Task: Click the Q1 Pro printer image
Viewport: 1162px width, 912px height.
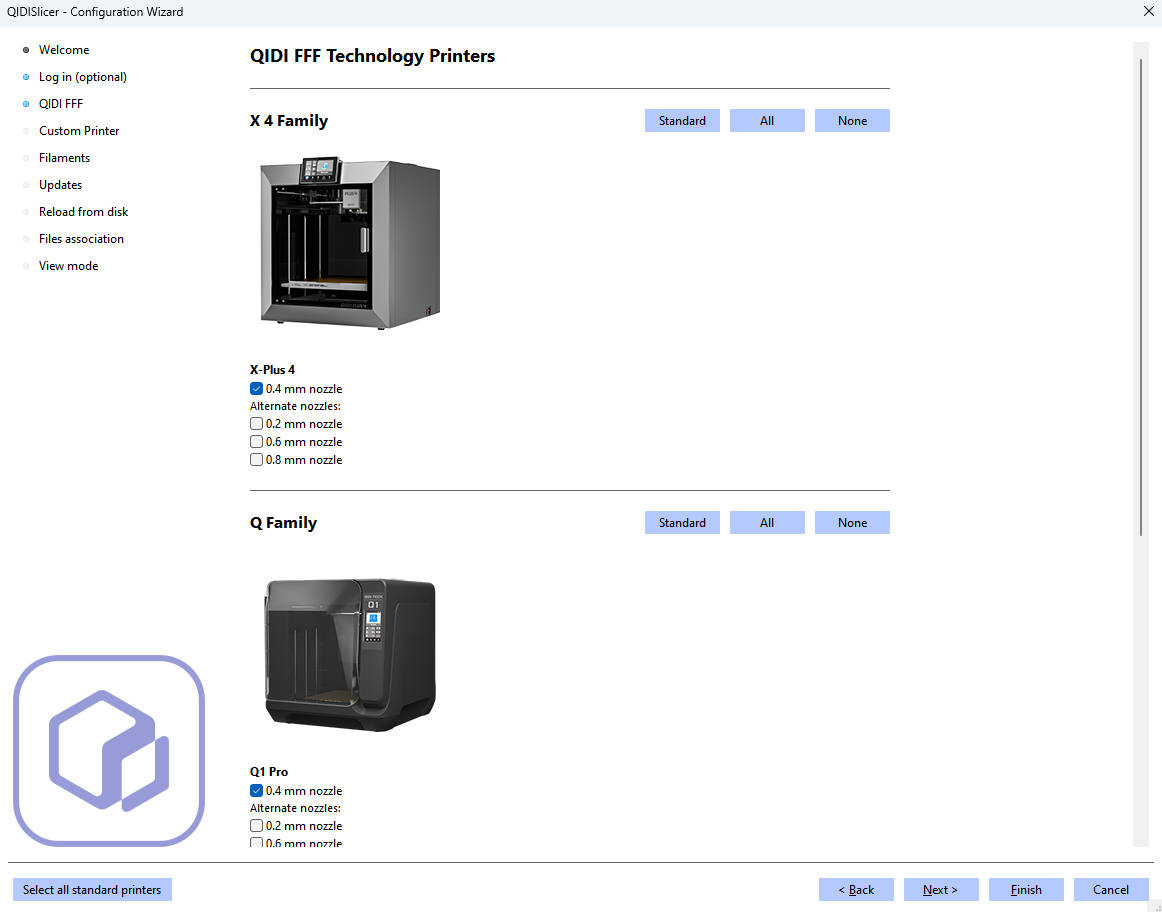Action: 350,653
